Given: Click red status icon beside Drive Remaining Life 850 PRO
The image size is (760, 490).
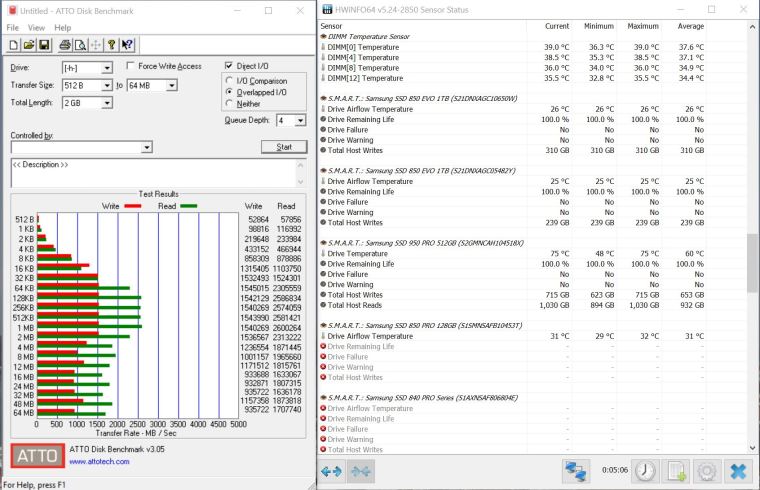Looking at the screenshot, I should [323, 347].
